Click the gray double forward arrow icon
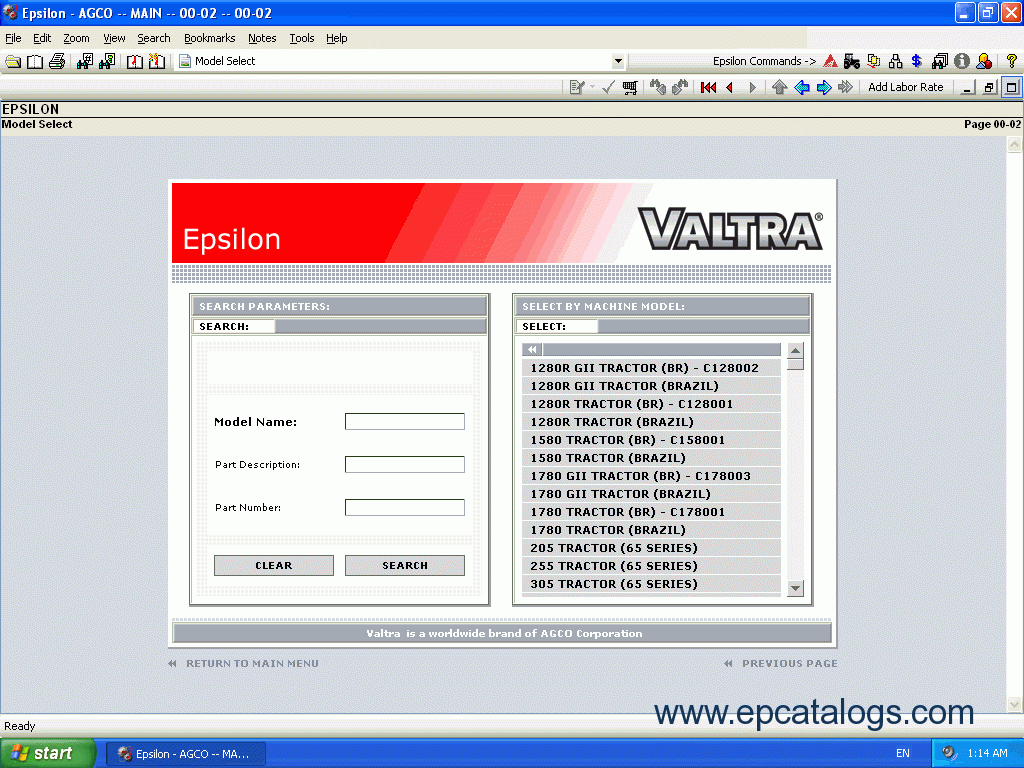 pos(846,87)
